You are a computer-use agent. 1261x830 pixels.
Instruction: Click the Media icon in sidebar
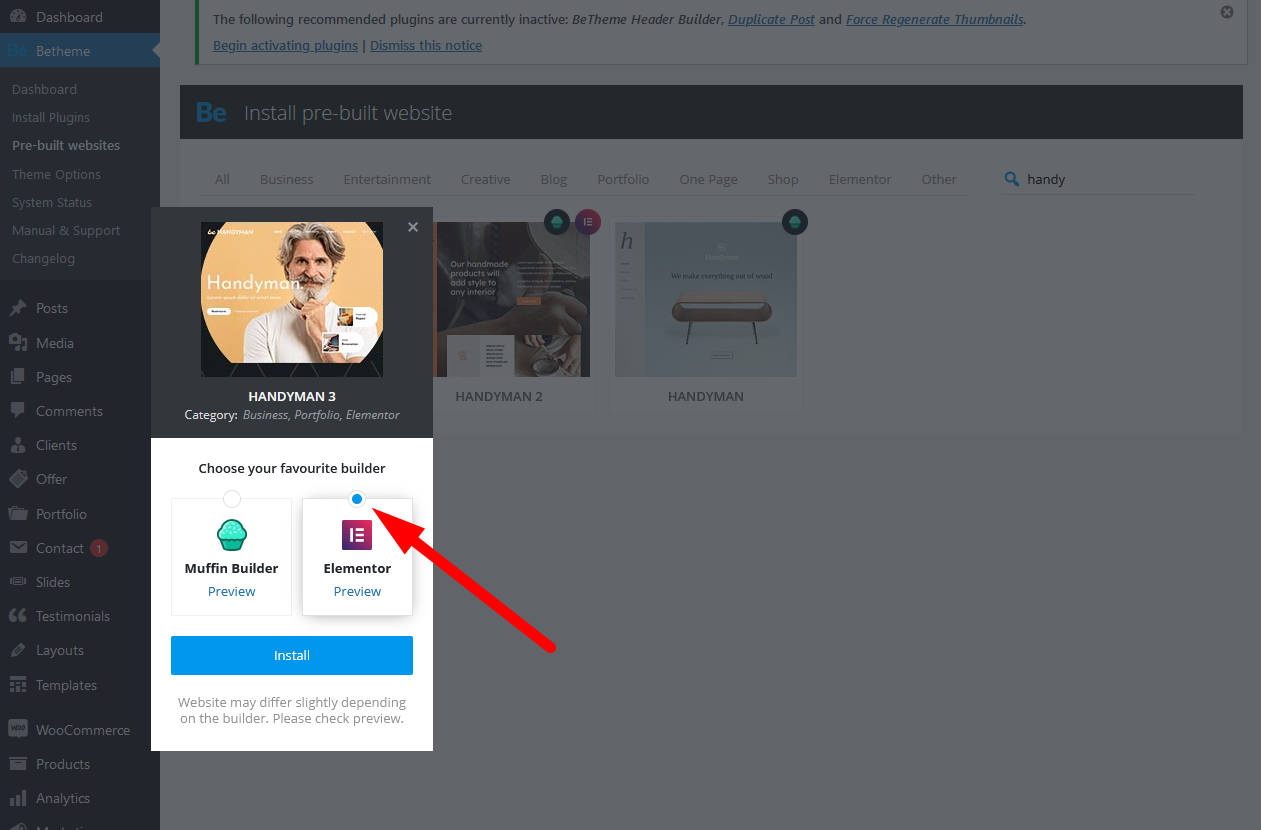(18, 343)
